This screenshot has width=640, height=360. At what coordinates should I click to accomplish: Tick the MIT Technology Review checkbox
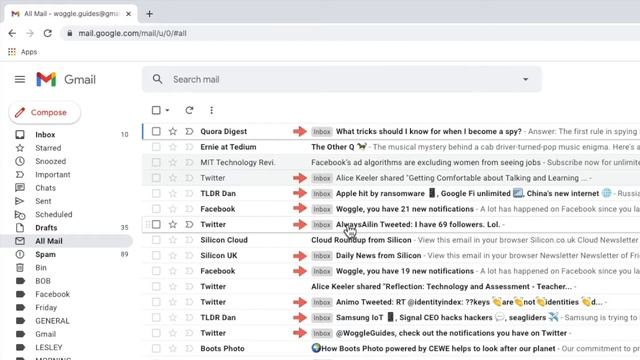(x=156, y=162)
